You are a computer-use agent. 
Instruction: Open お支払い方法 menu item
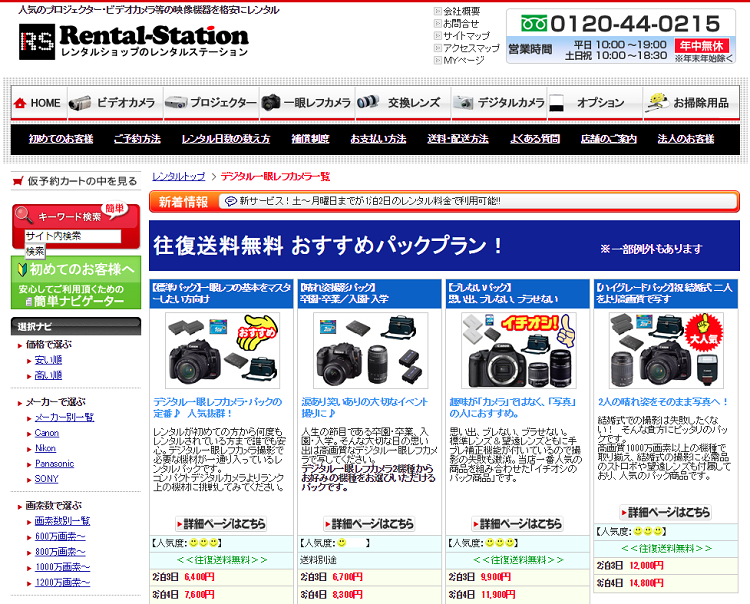(x=378, y=139)
